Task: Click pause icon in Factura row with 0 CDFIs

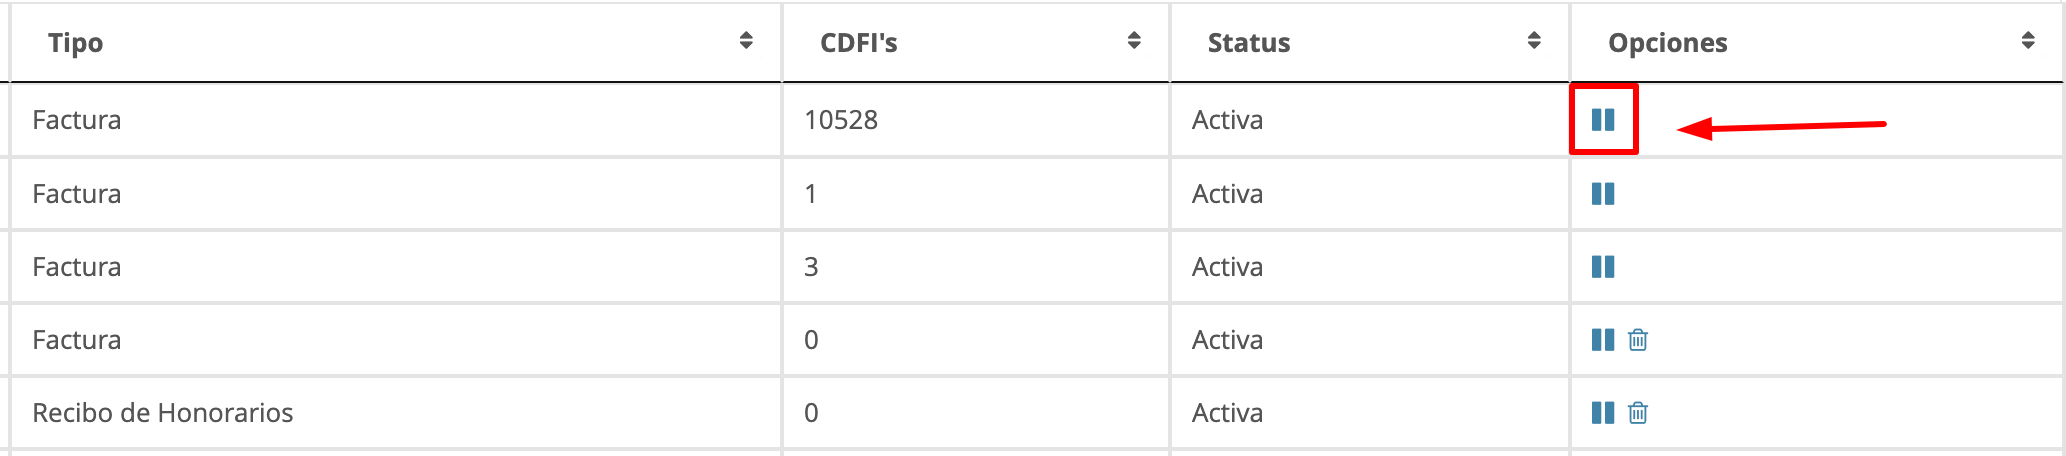Action: tap(1602, 340)
